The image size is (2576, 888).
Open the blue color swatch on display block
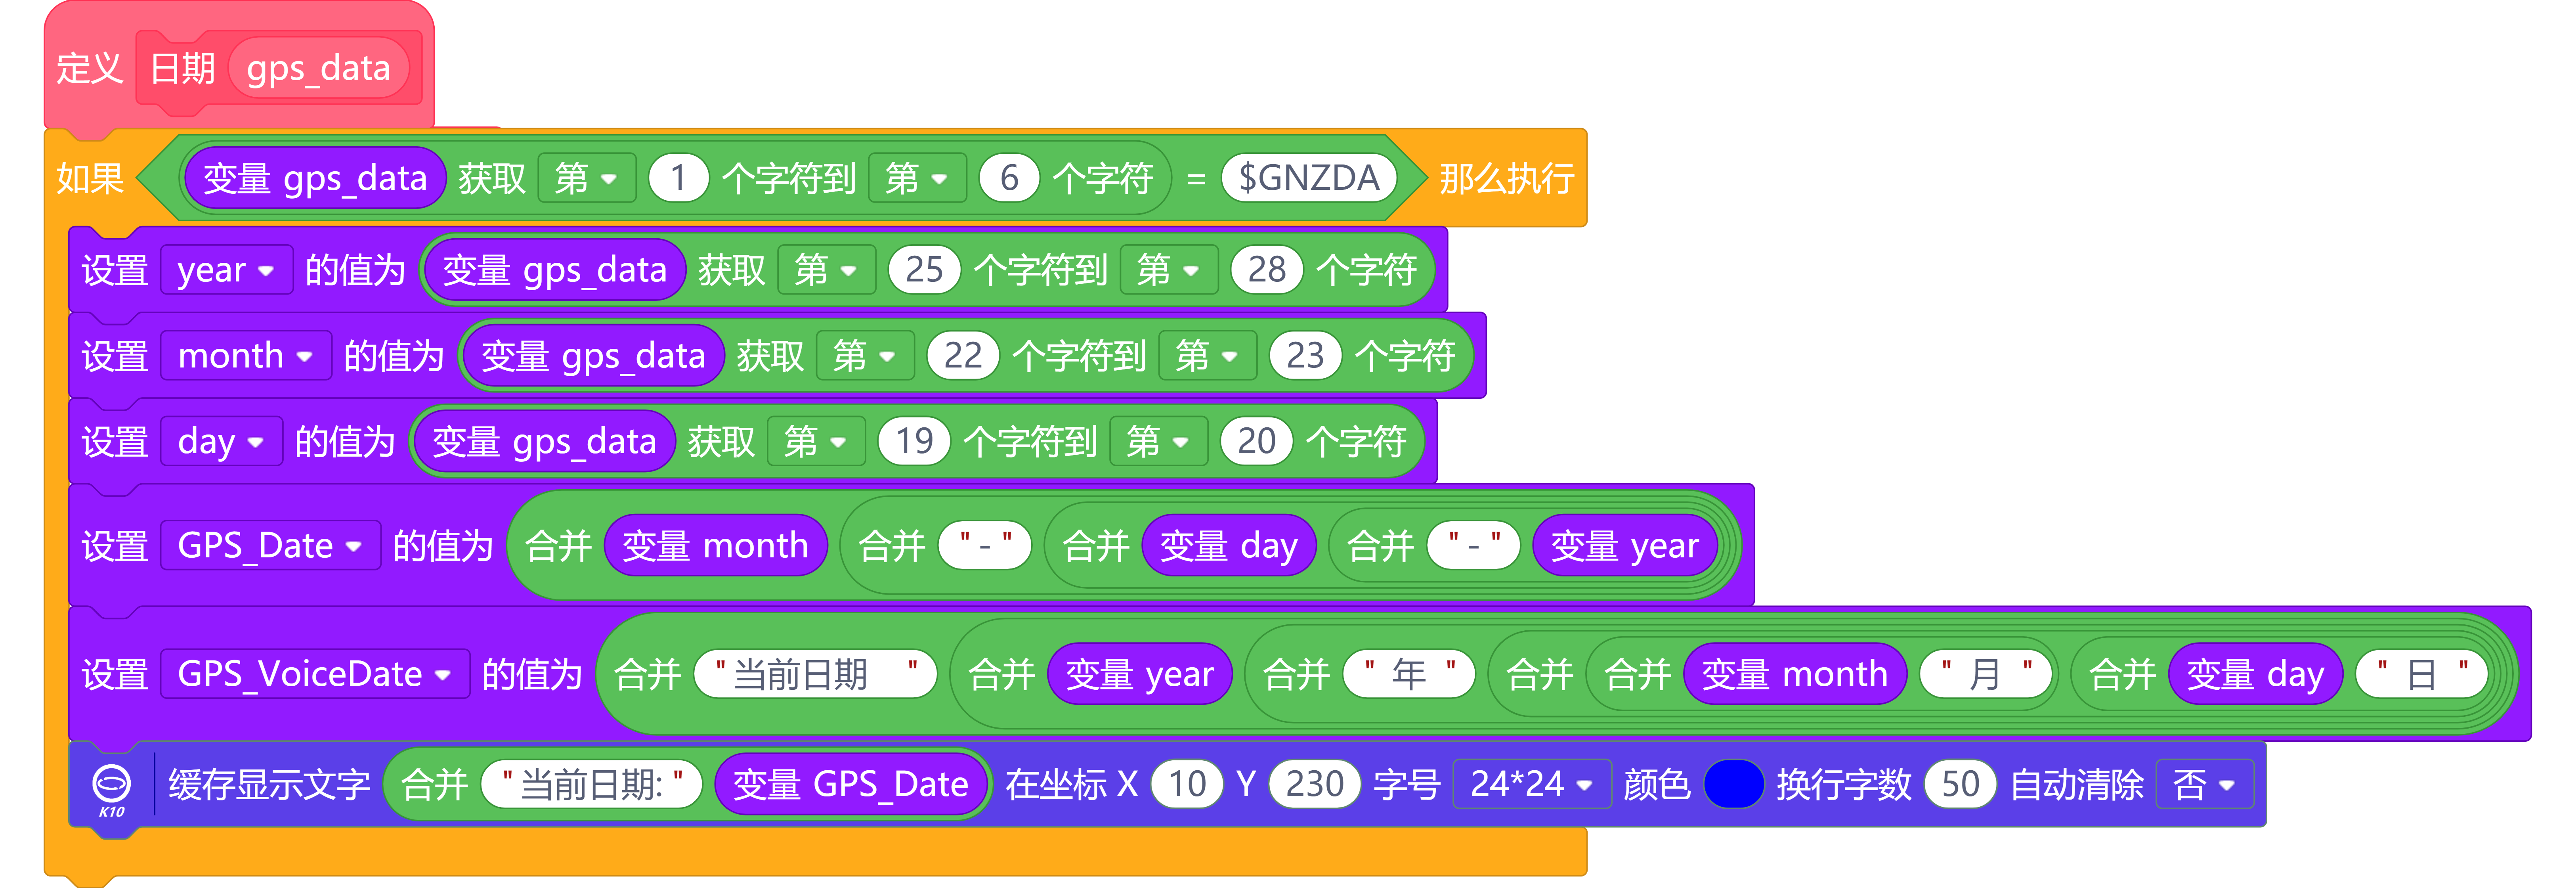(1733, 784)
